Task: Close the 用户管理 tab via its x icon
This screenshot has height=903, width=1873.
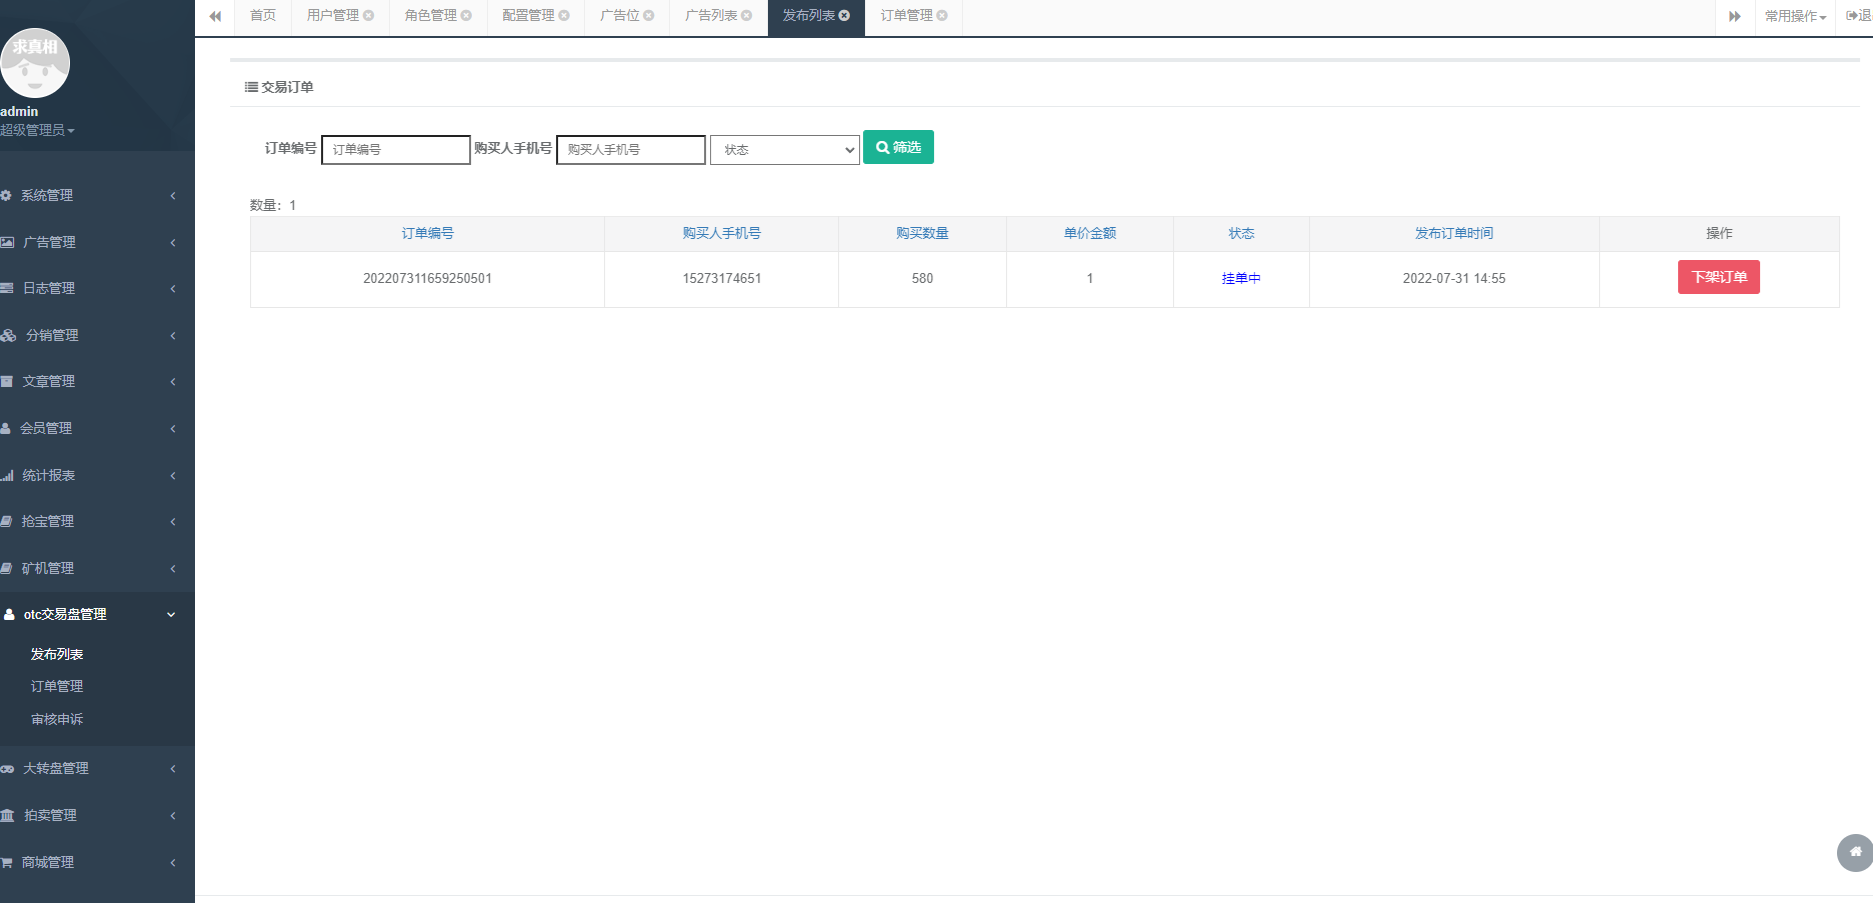Action: (x=369, y=16)
